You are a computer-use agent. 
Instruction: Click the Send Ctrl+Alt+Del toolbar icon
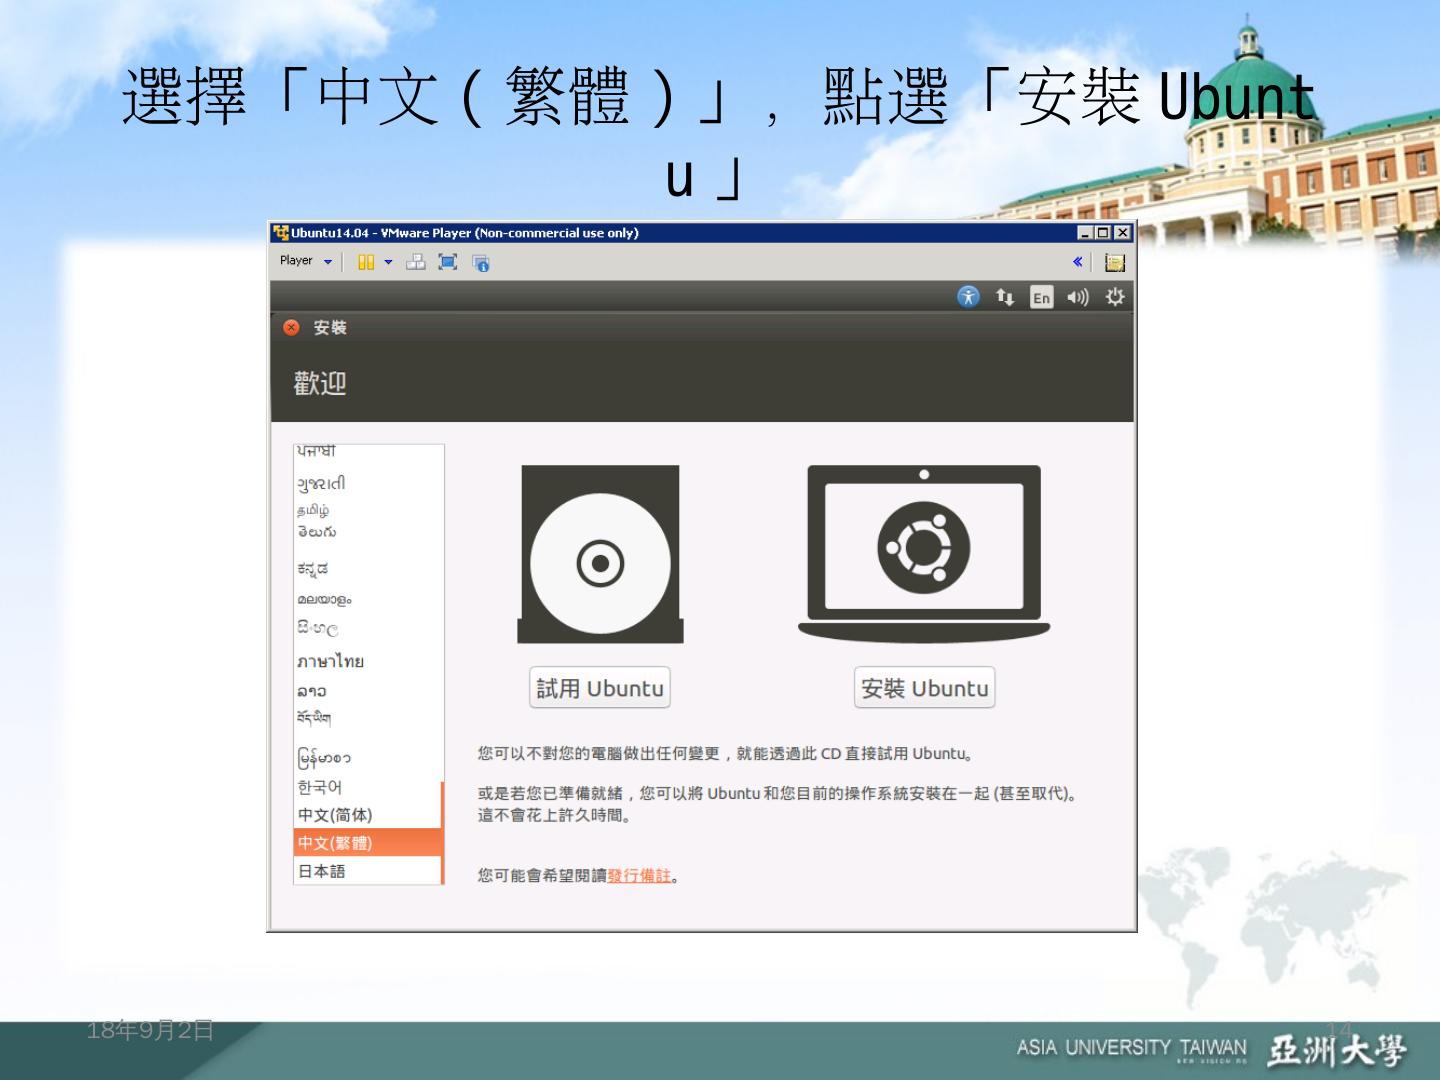point(416,262)
